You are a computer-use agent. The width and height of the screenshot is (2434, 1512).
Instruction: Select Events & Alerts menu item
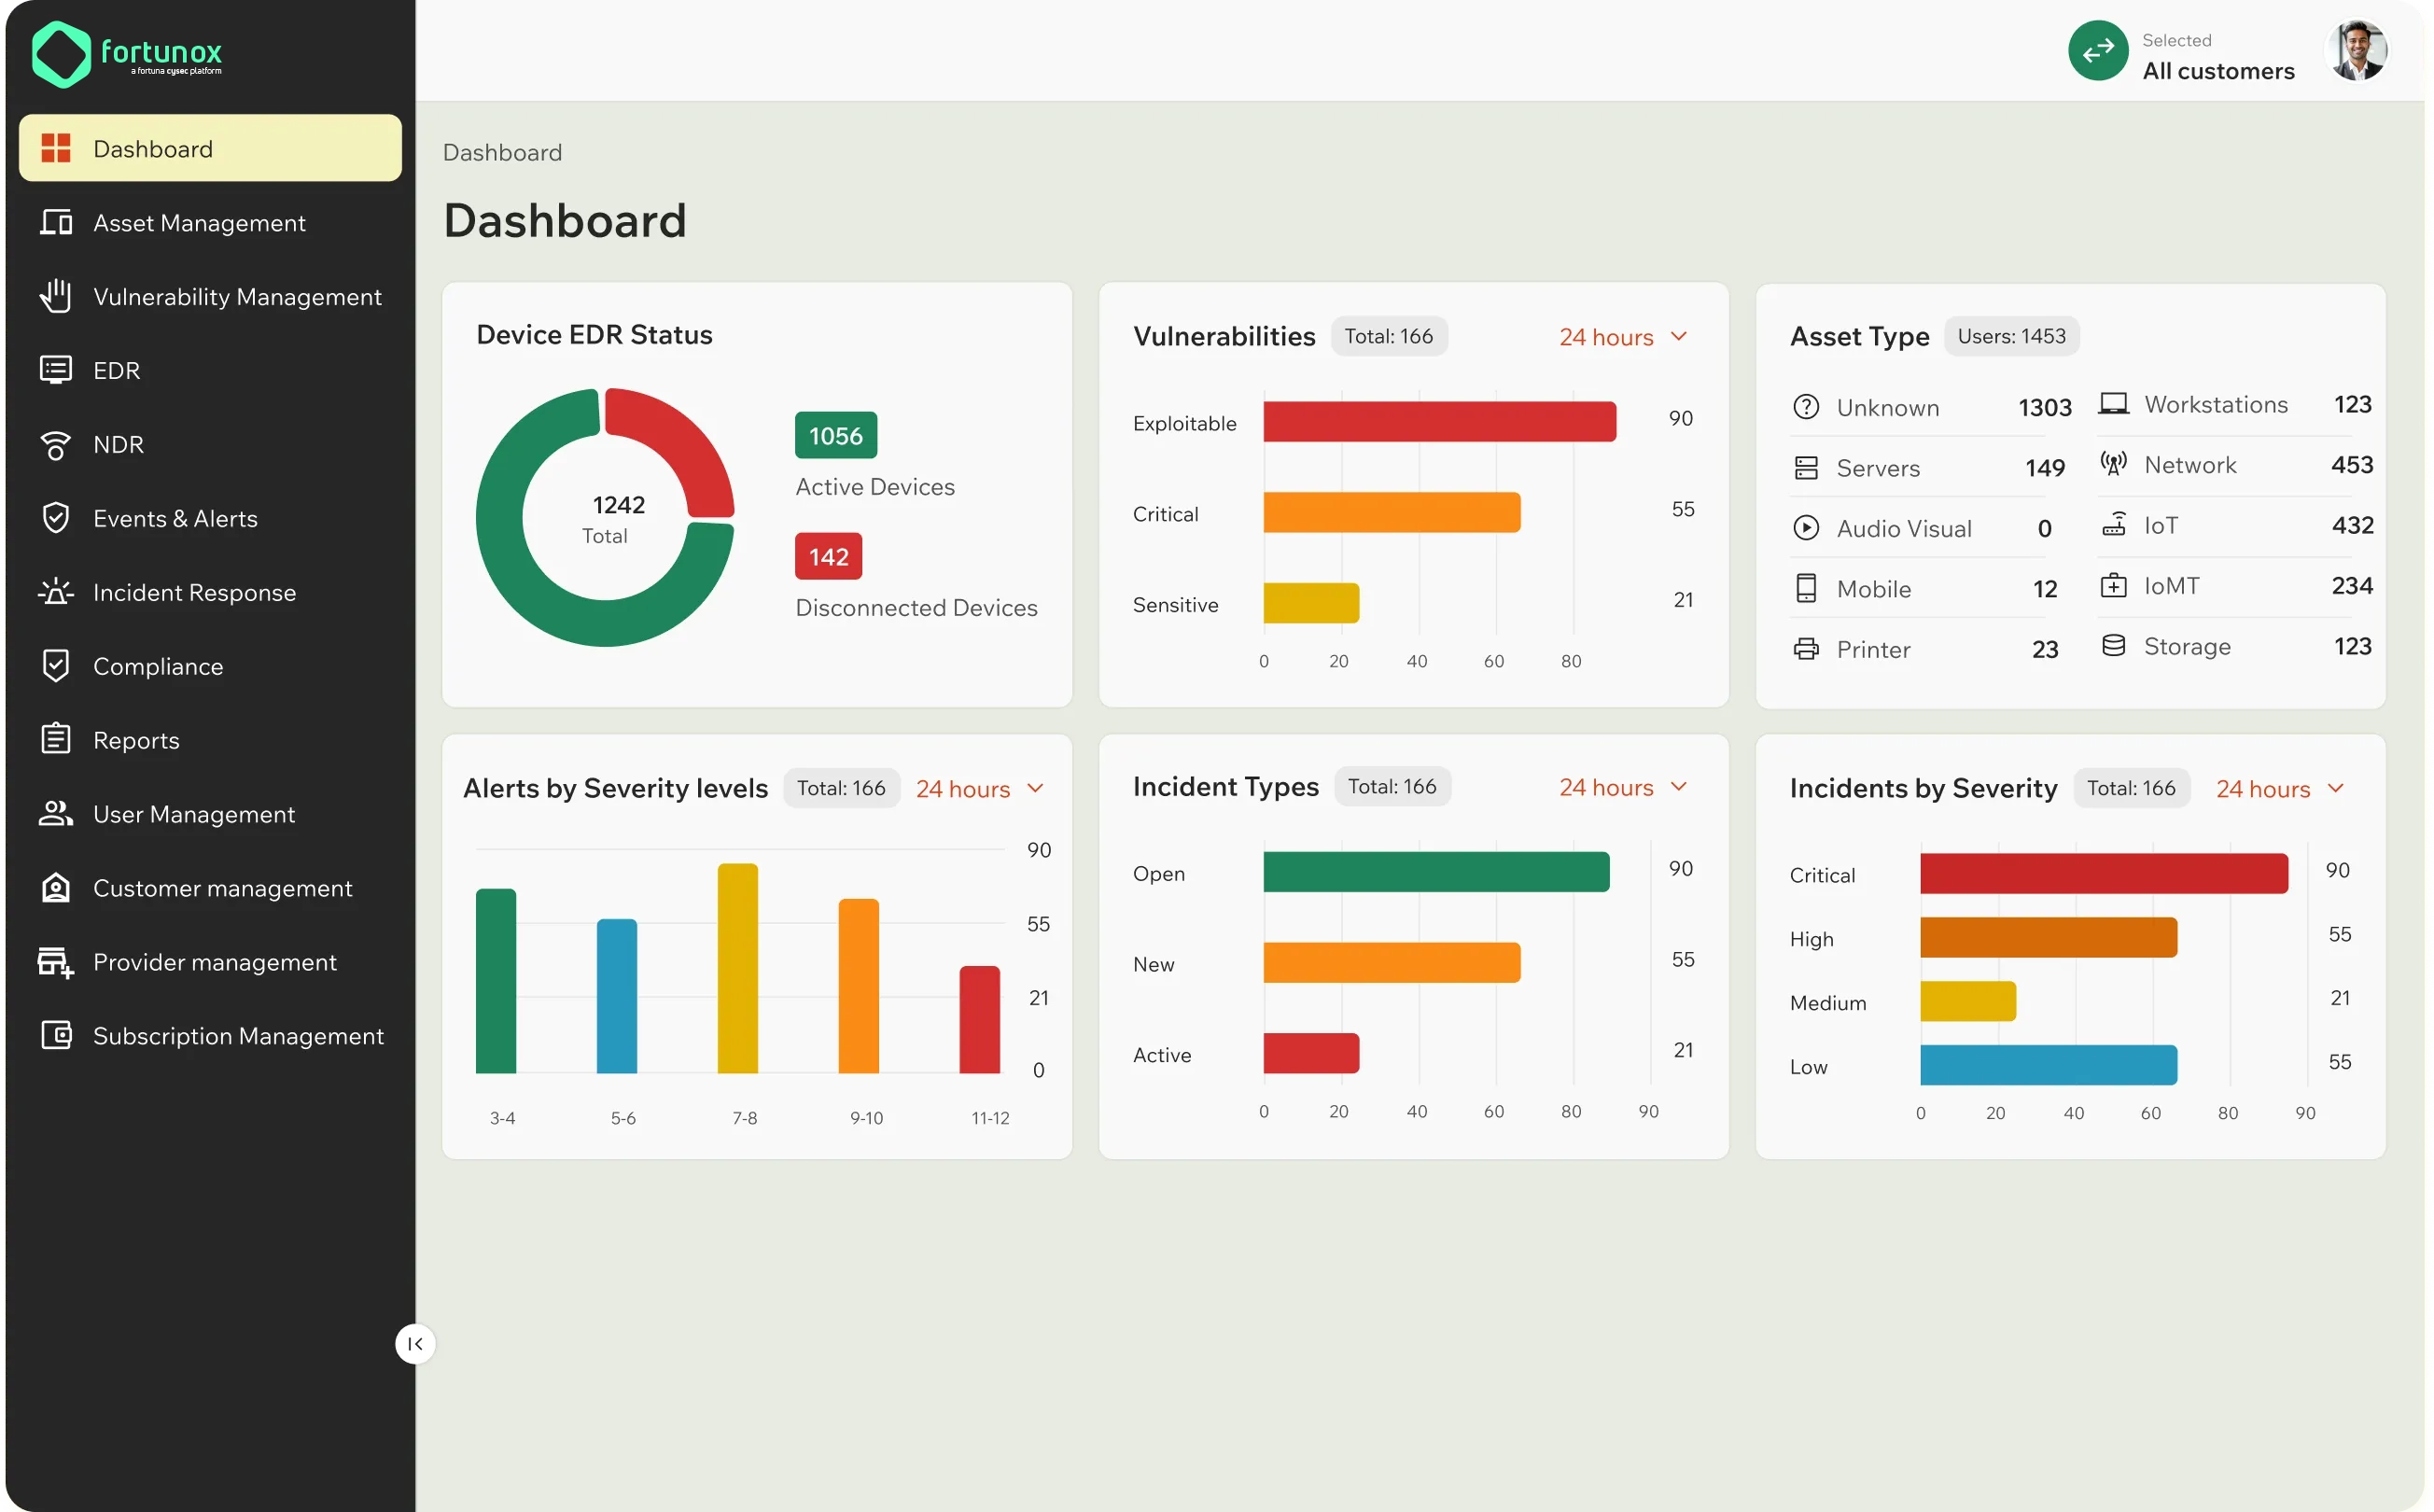[x=210, y=519]
